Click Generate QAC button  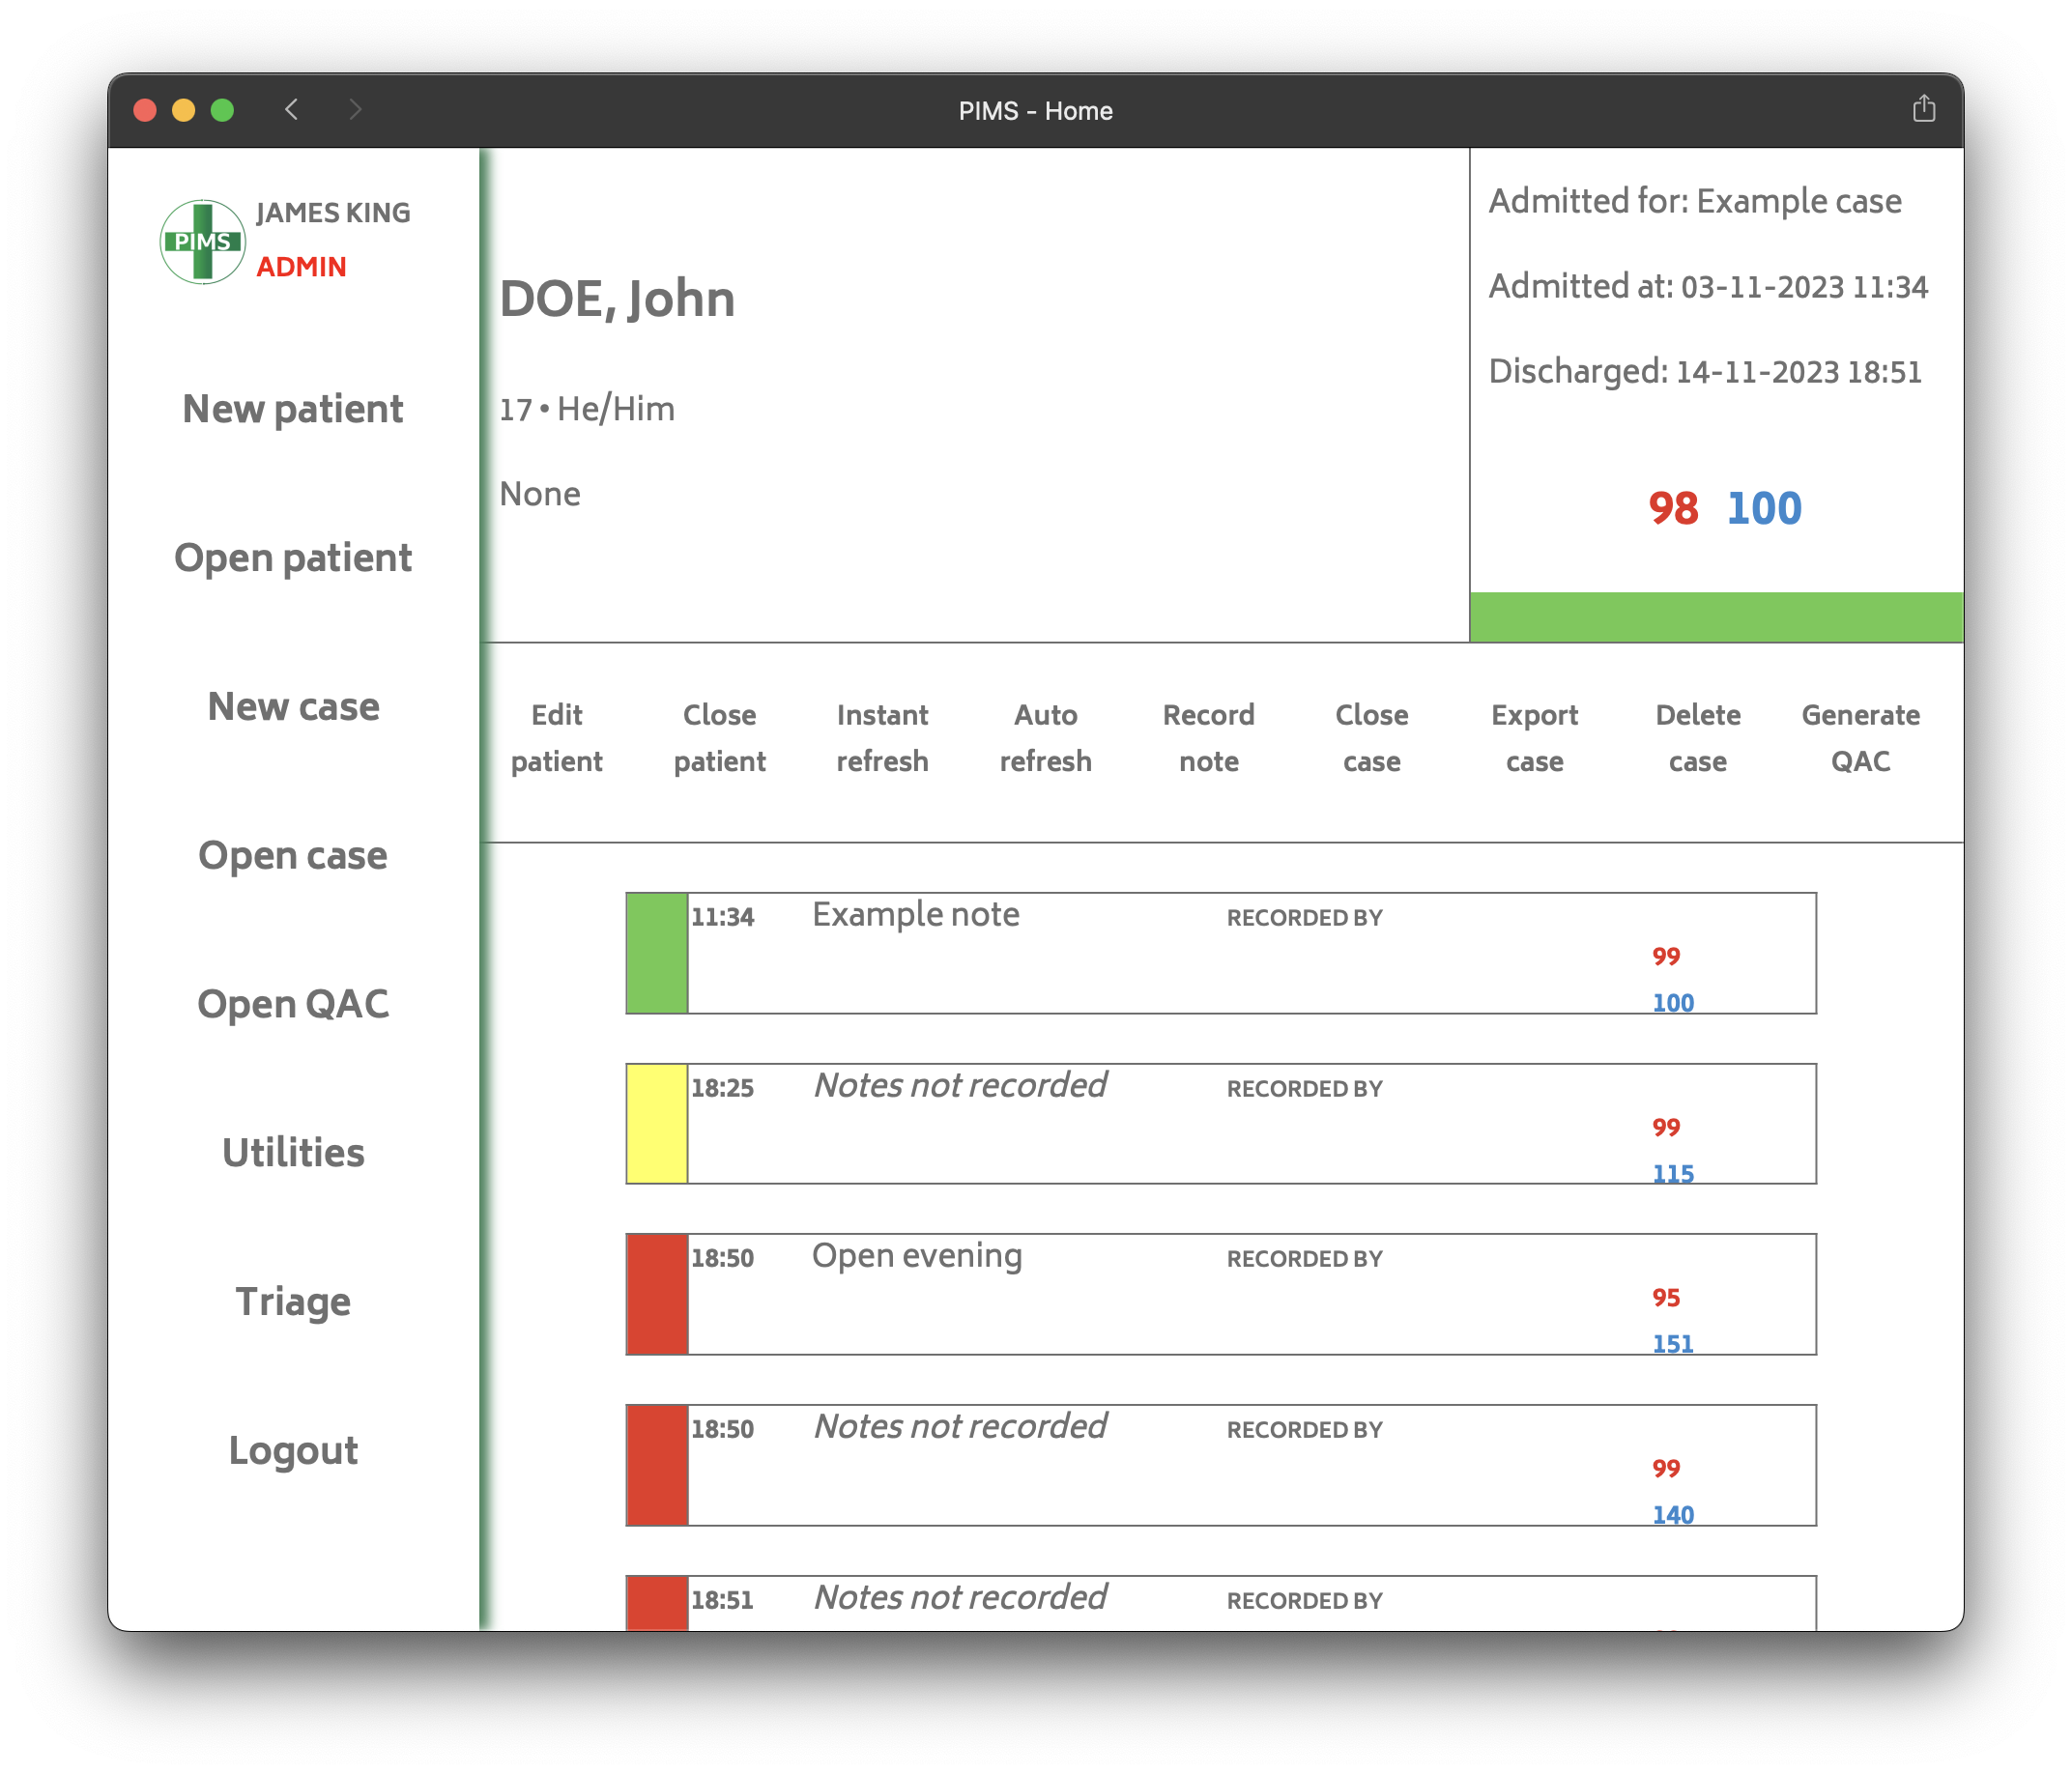[1860, 738]
